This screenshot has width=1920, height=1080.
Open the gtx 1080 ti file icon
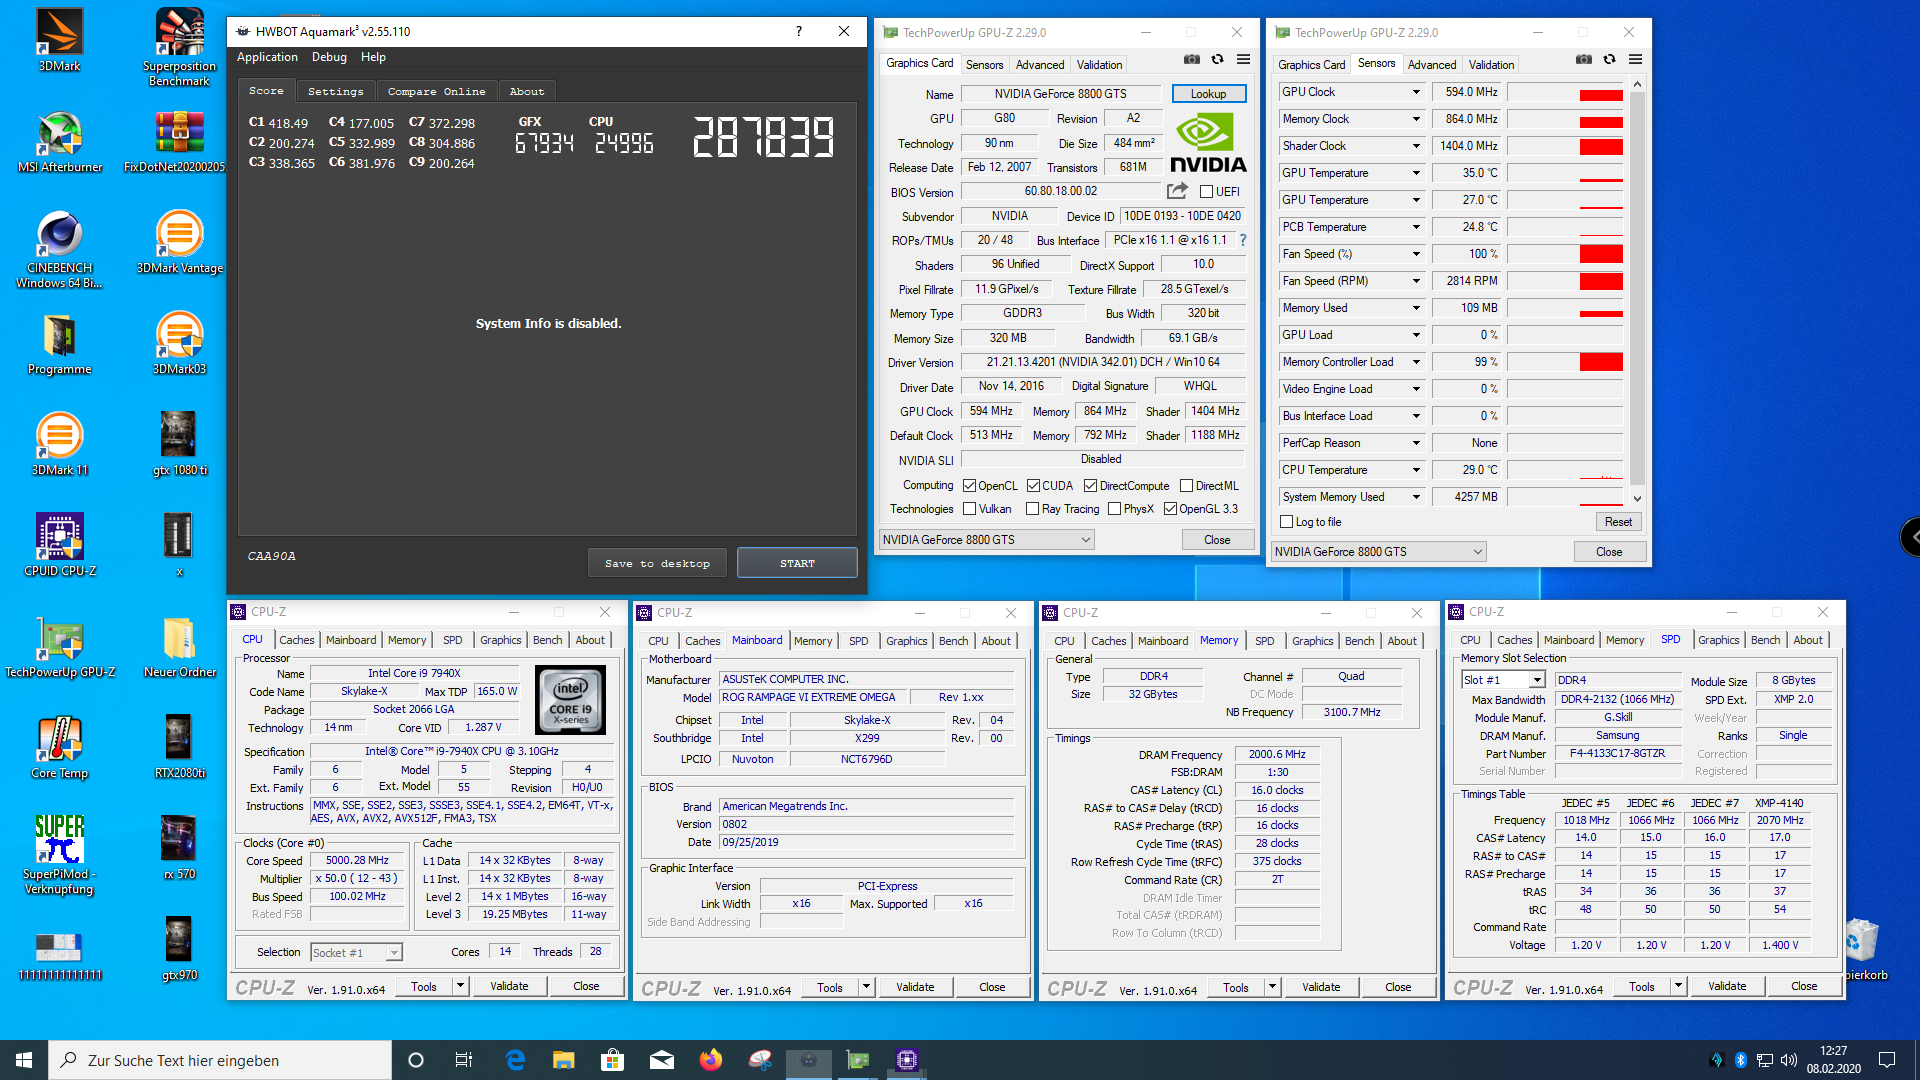[179, 444]
